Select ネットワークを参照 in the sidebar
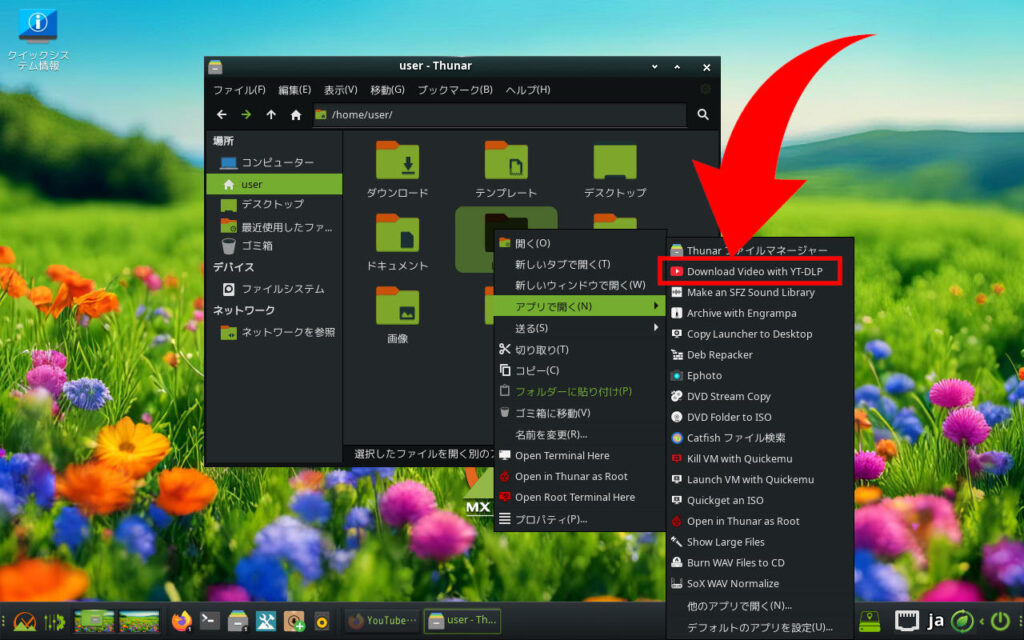 [274, 332]
